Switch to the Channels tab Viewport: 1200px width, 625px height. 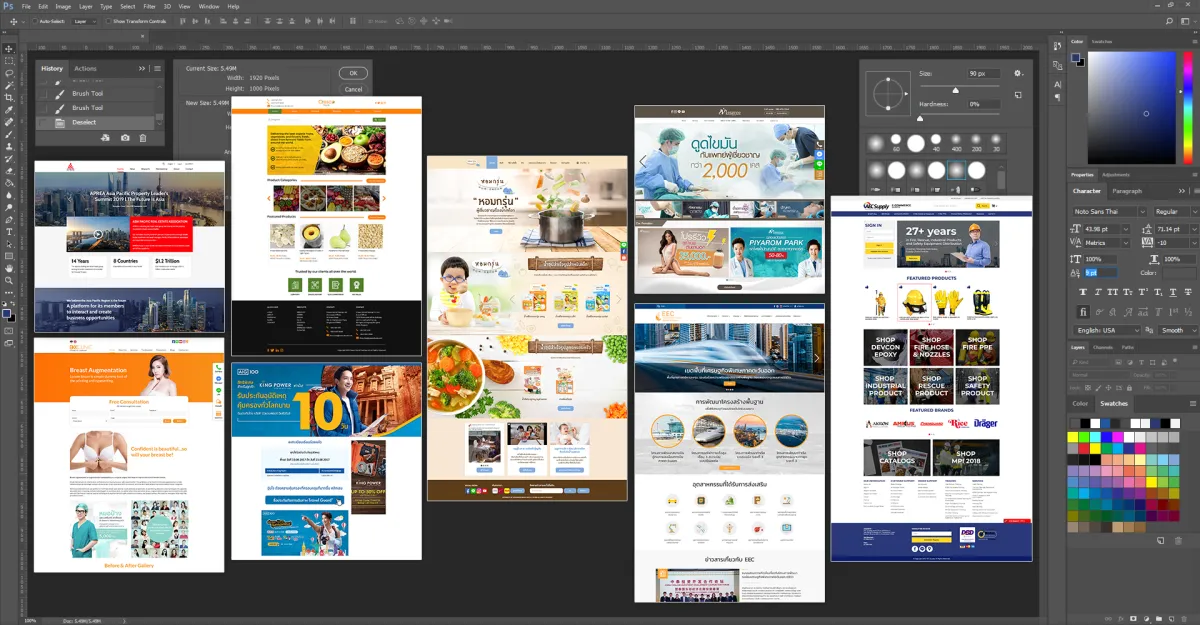point(1103,347)
